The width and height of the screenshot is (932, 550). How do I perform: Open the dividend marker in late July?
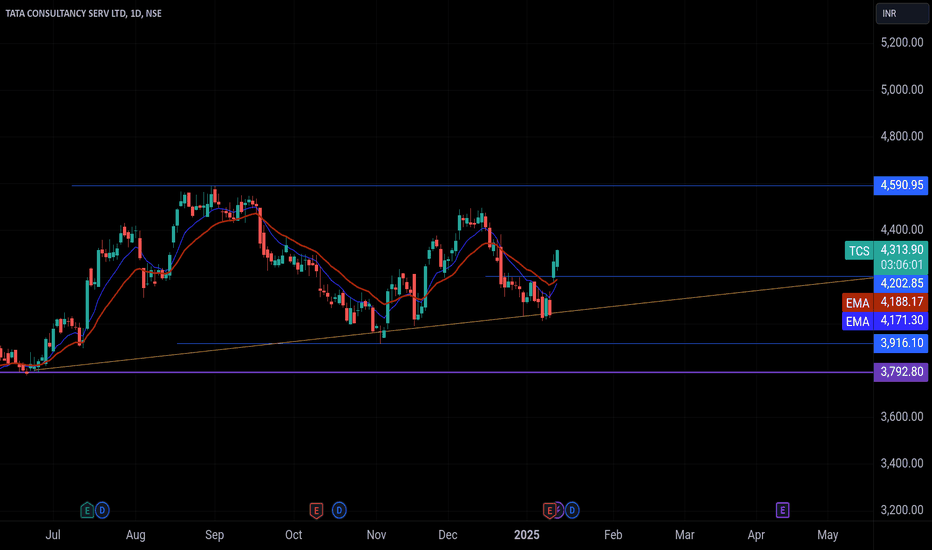pos(102,510)
